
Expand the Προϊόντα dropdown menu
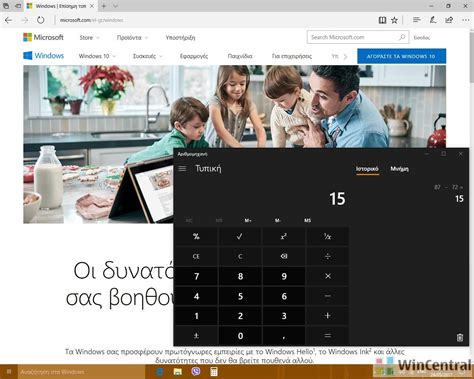click(x=132, y=38)
